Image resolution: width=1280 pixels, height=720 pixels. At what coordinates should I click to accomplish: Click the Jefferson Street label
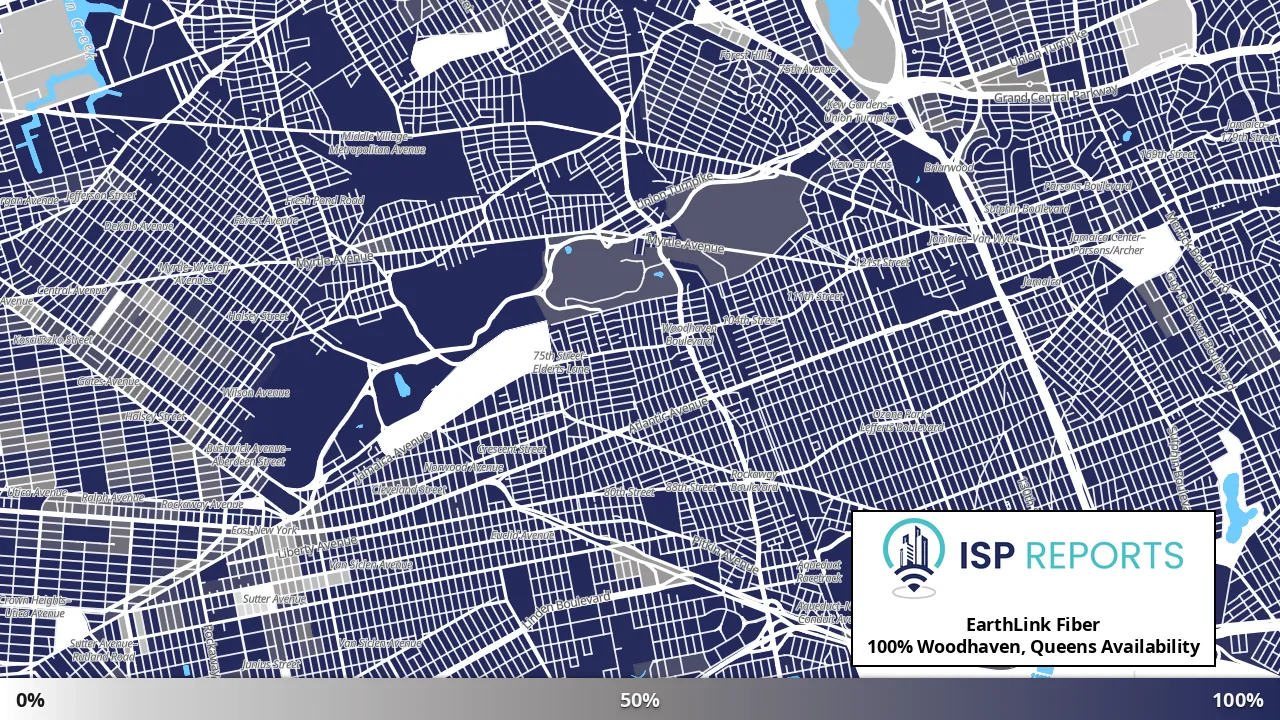101,196
